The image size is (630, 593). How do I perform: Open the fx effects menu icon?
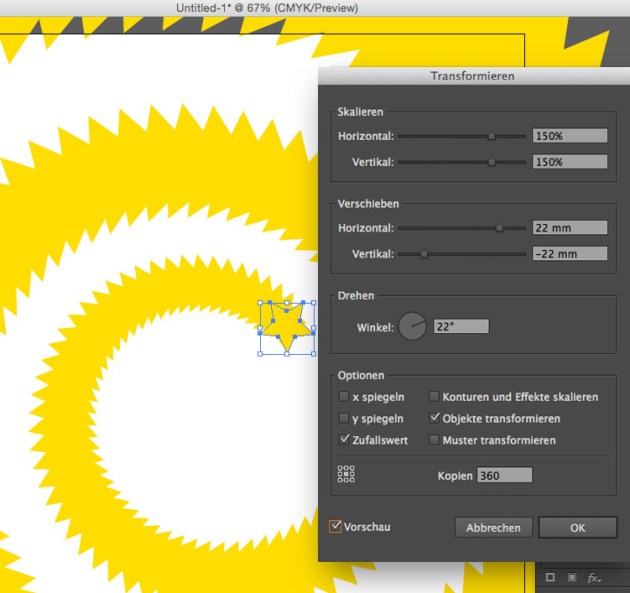pos(594,578)
